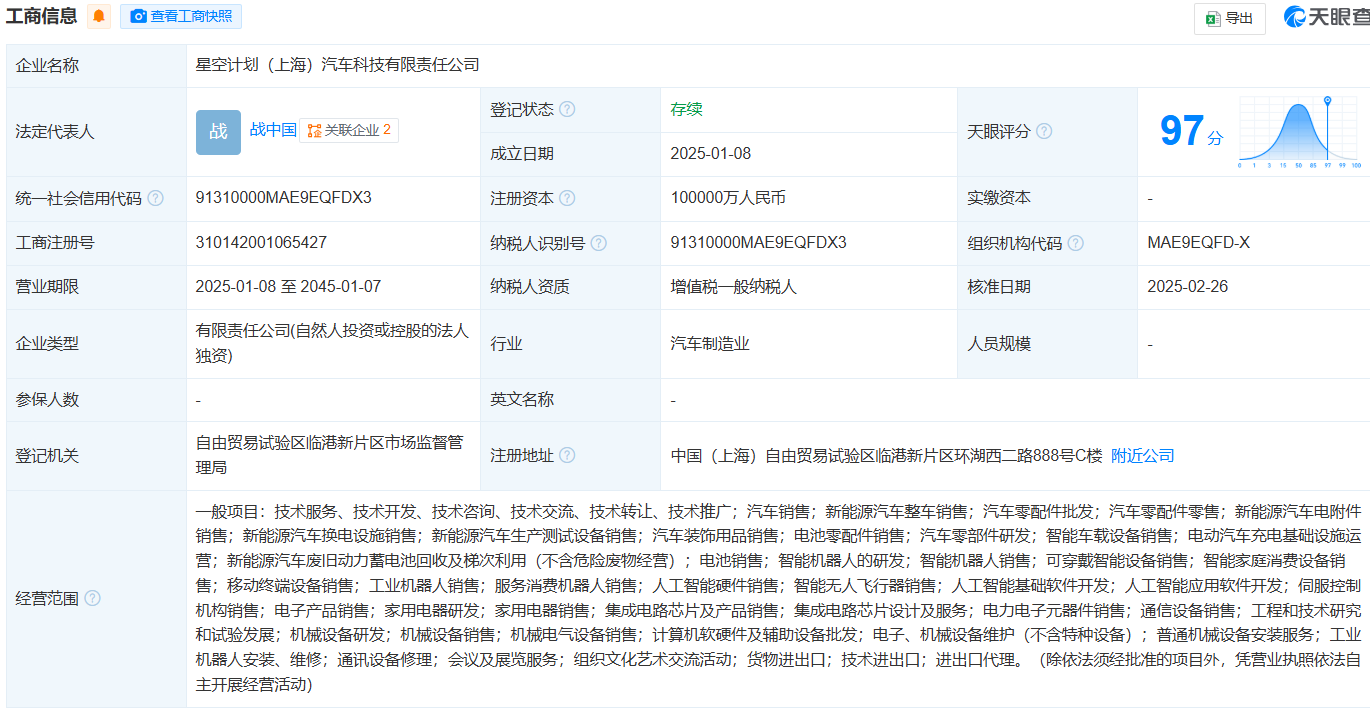Image resolution: width=1370 pixels, height=709 pixels.
Task: Click the 实缴资本 field label
Action: [999, 198]
